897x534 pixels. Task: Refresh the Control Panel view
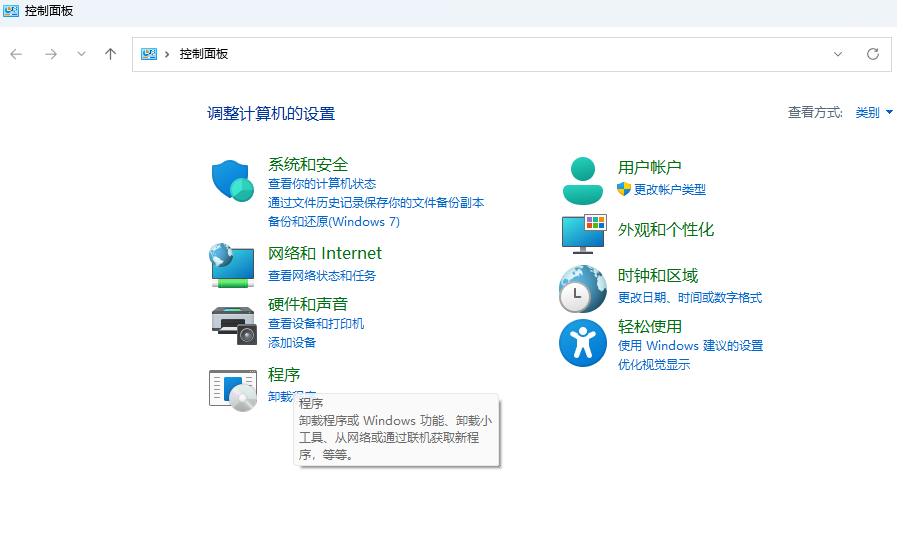click(872, 54)
